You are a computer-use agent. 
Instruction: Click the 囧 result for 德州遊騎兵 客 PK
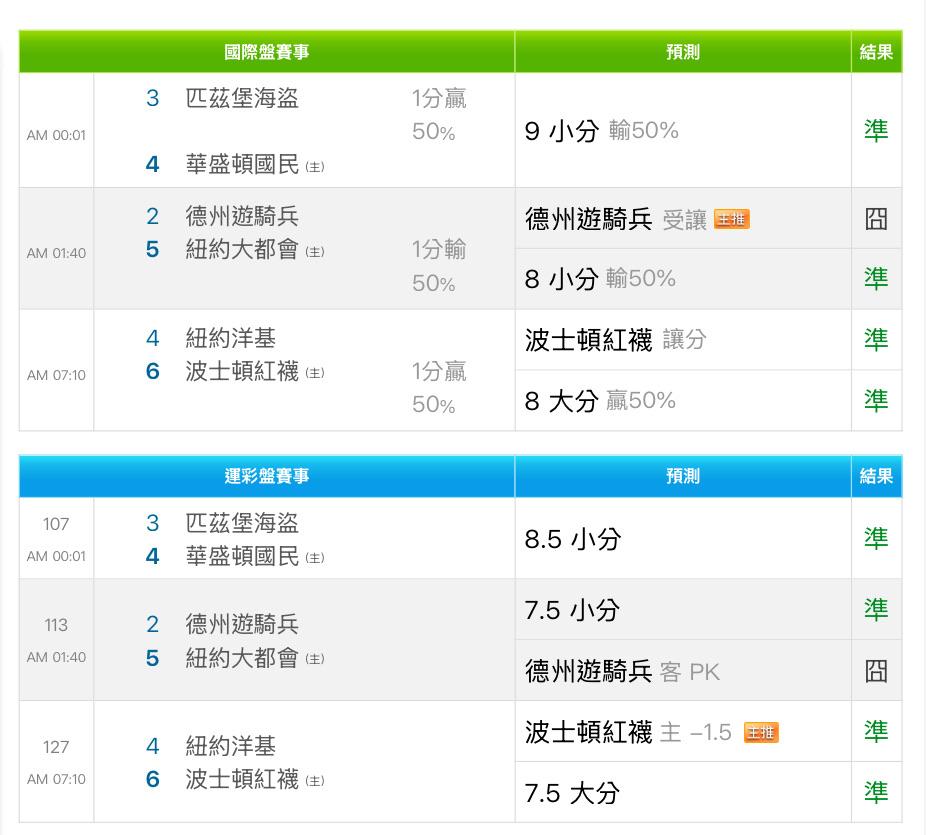click(876, 670)
